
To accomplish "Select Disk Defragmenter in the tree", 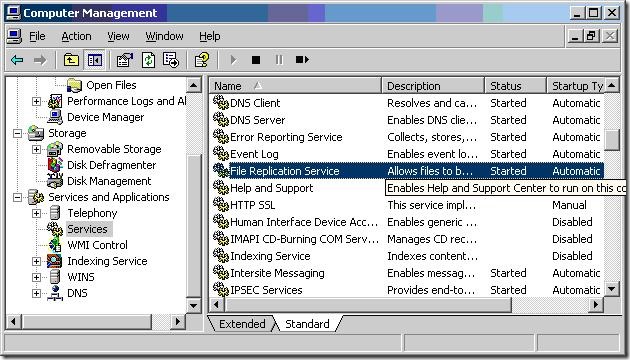I will [x=111, y=165].
